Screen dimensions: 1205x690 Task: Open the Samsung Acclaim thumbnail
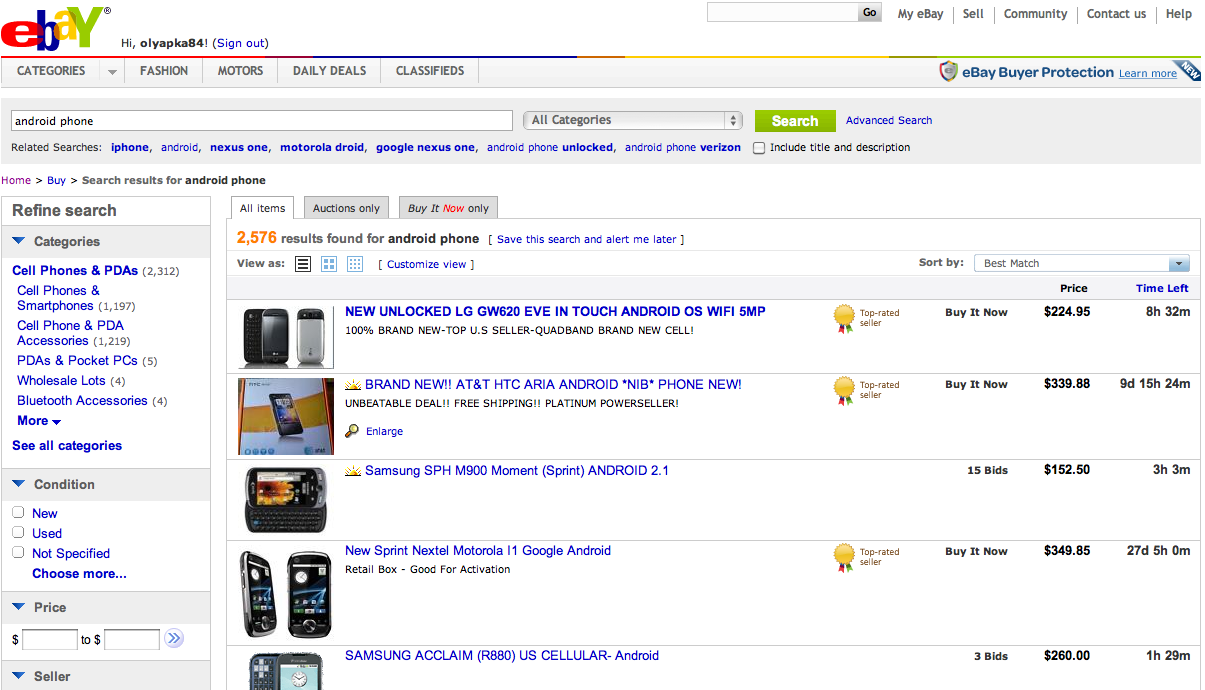(x=286, y=671)
